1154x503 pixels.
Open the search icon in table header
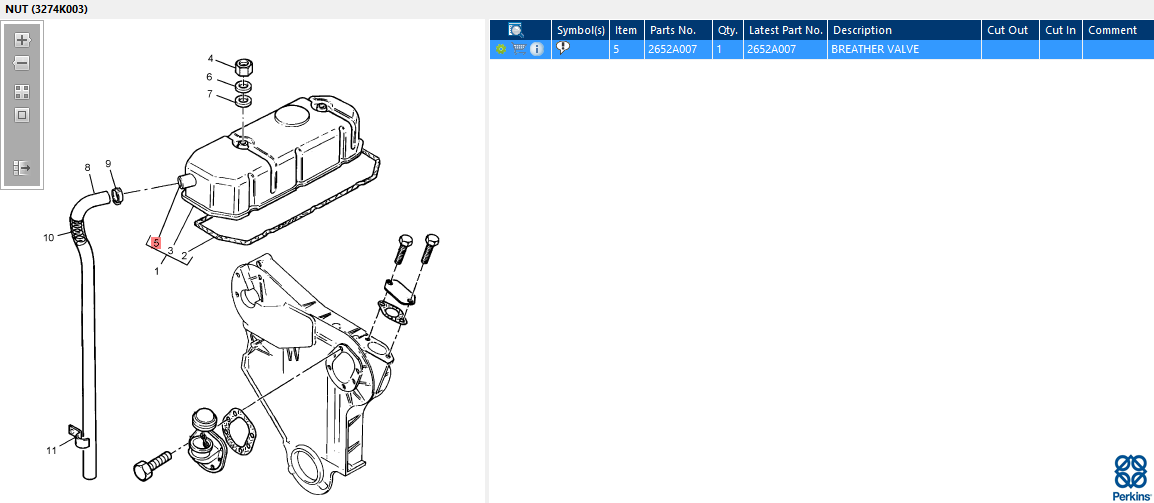click(x=515, y=30)
